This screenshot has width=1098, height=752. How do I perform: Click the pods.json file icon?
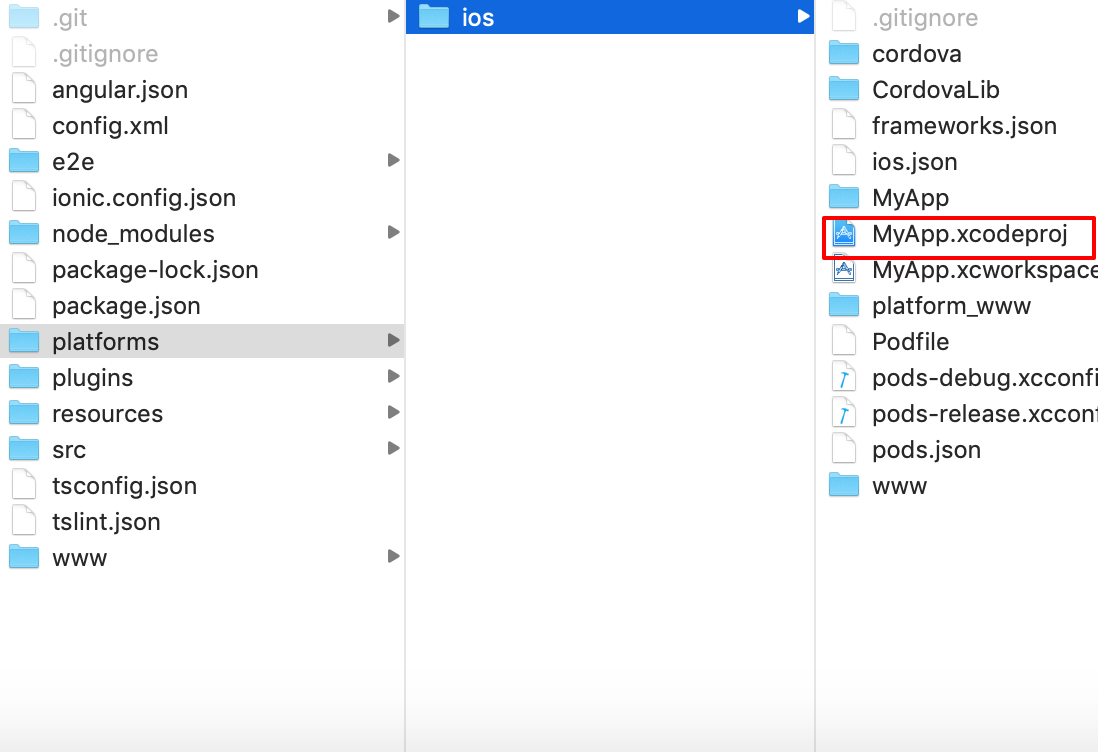tap(844, 450)
